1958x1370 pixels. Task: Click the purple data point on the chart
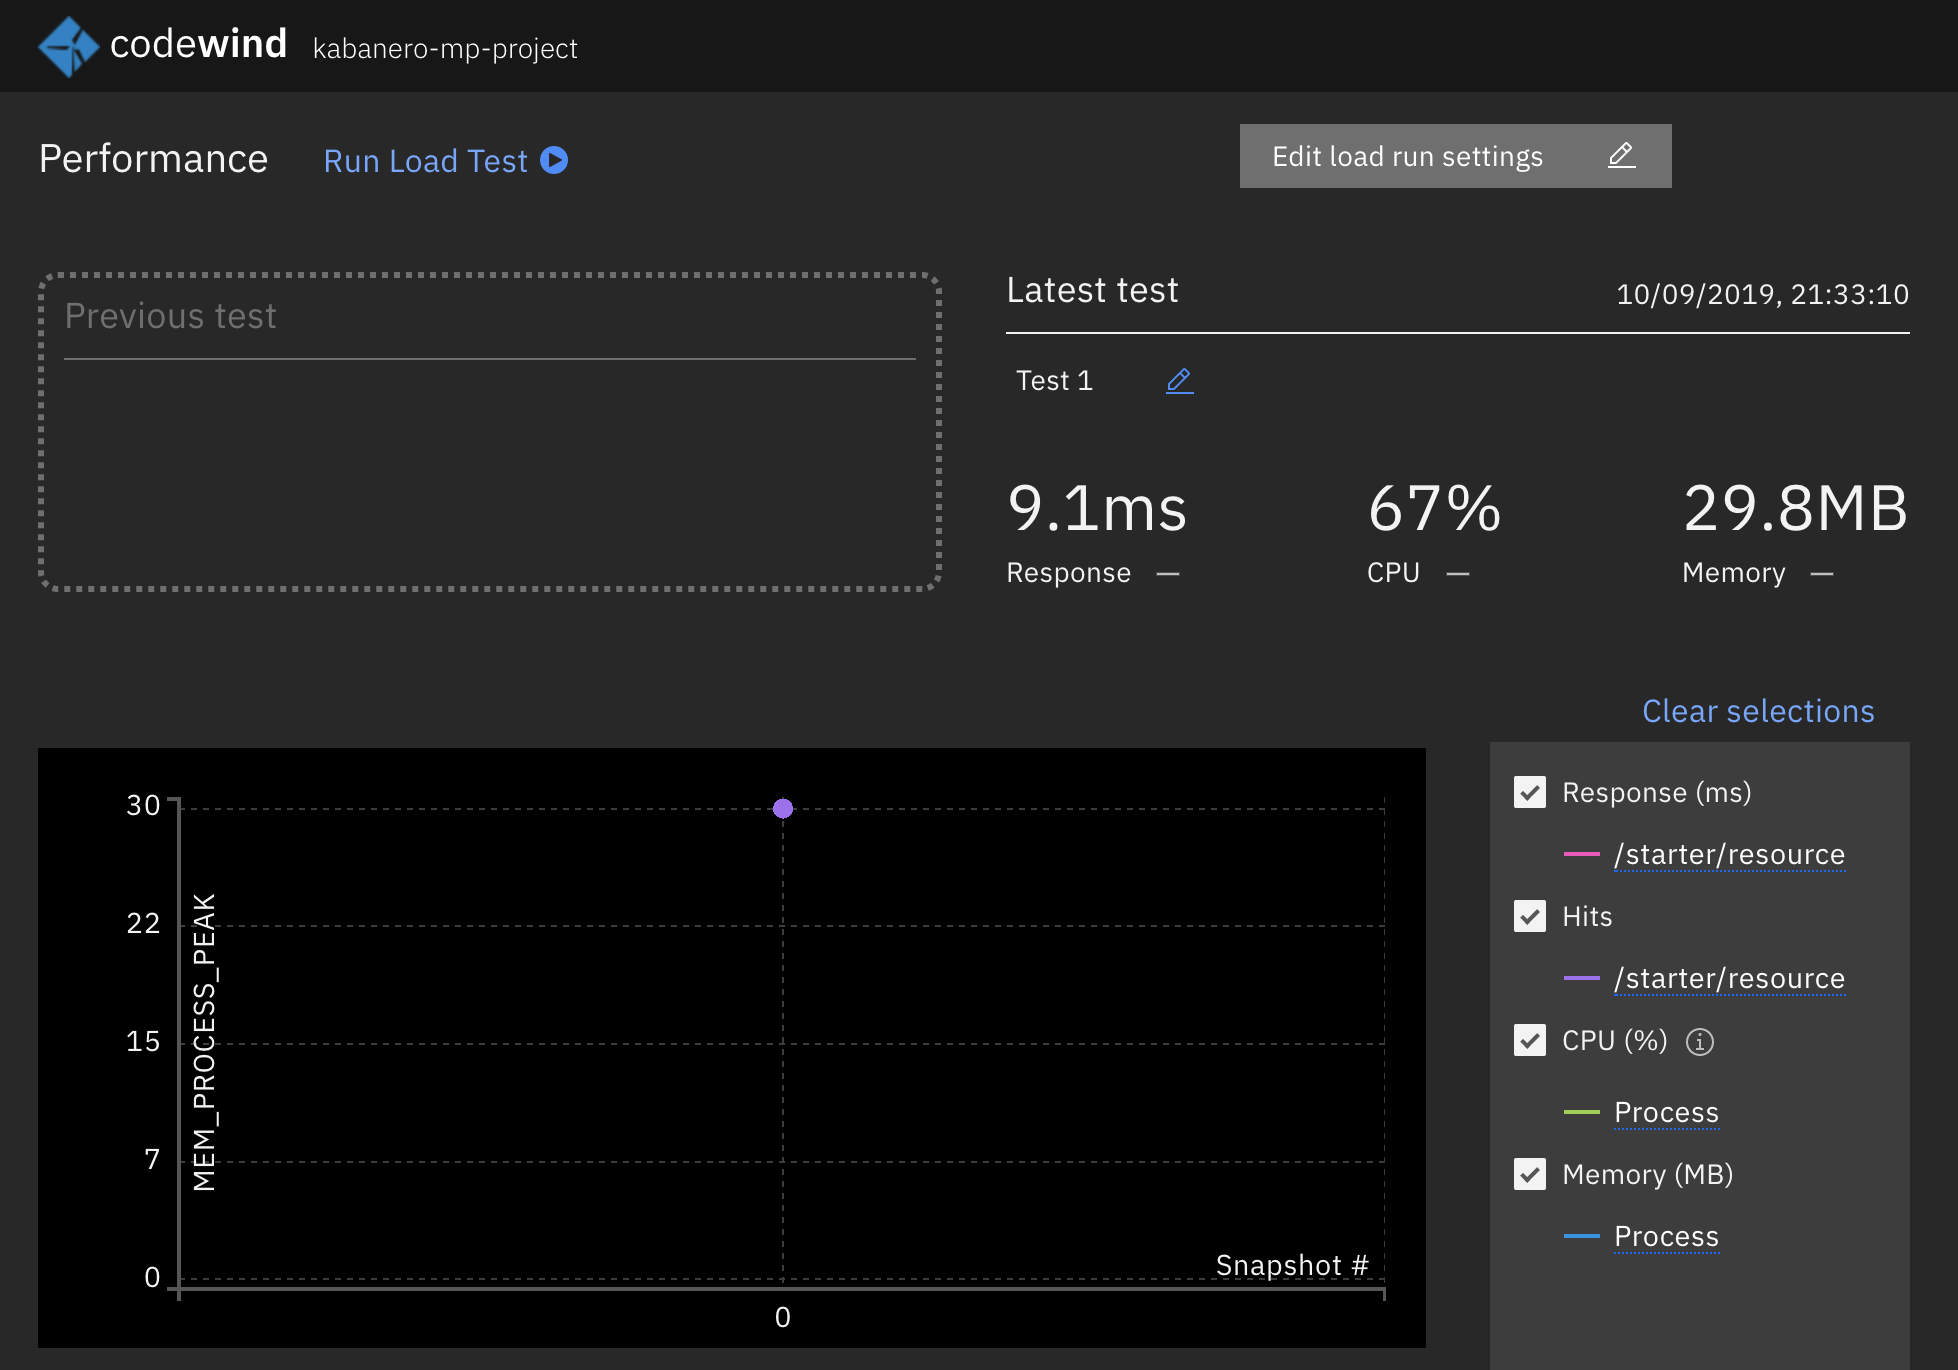point(783,808)
